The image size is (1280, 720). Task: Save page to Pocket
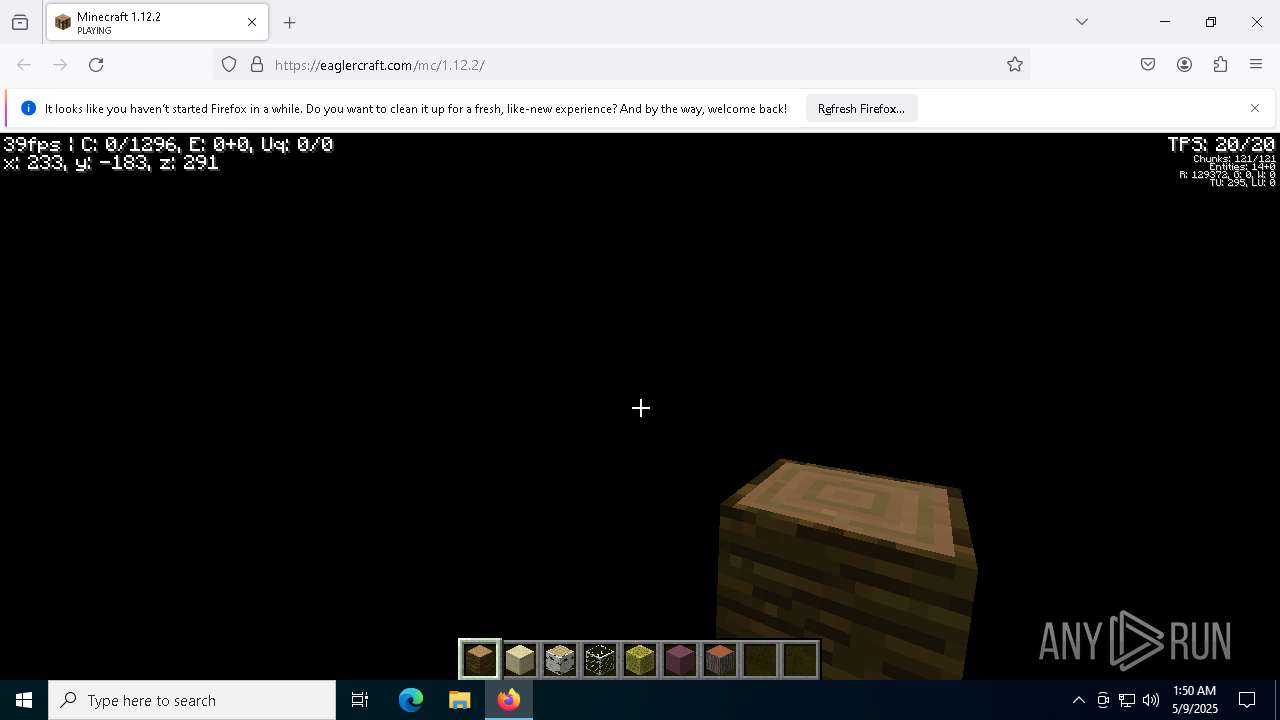(1148, 65)
